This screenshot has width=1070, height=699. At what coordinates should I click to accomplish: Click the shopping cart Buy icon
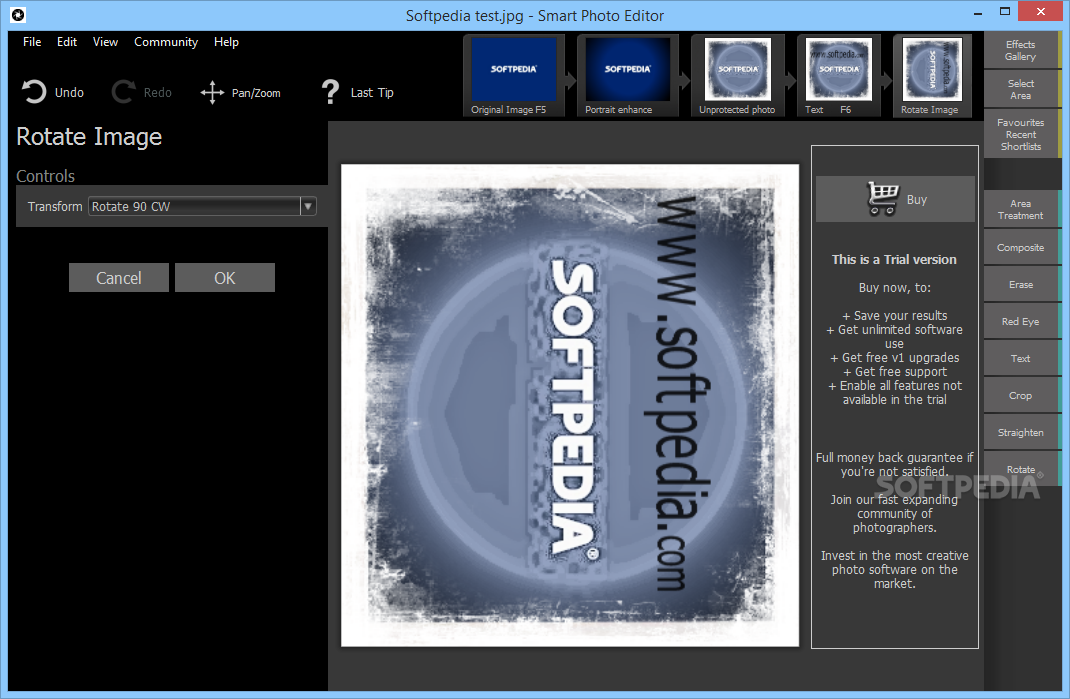[x=882, y=199]
